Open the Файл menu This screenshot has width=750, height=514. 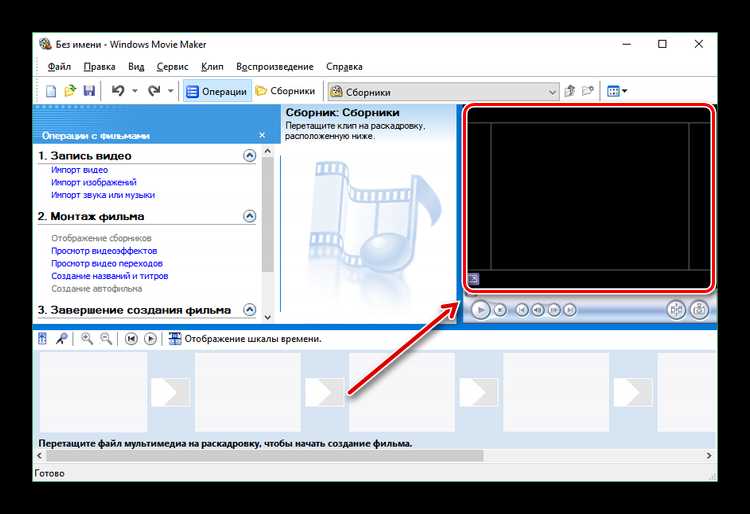[59, 67]
